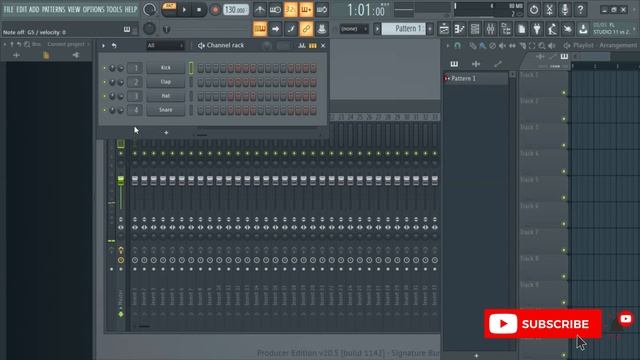
Task: Open the plugin picker plug icon
Action: tap(537, 29)
